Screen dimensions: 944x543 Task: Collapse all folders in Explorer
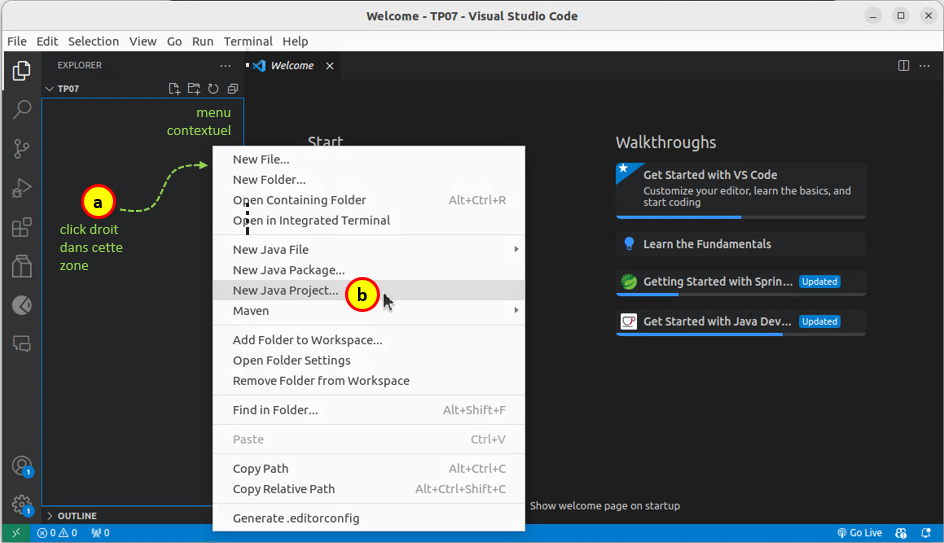coord(232,89)
